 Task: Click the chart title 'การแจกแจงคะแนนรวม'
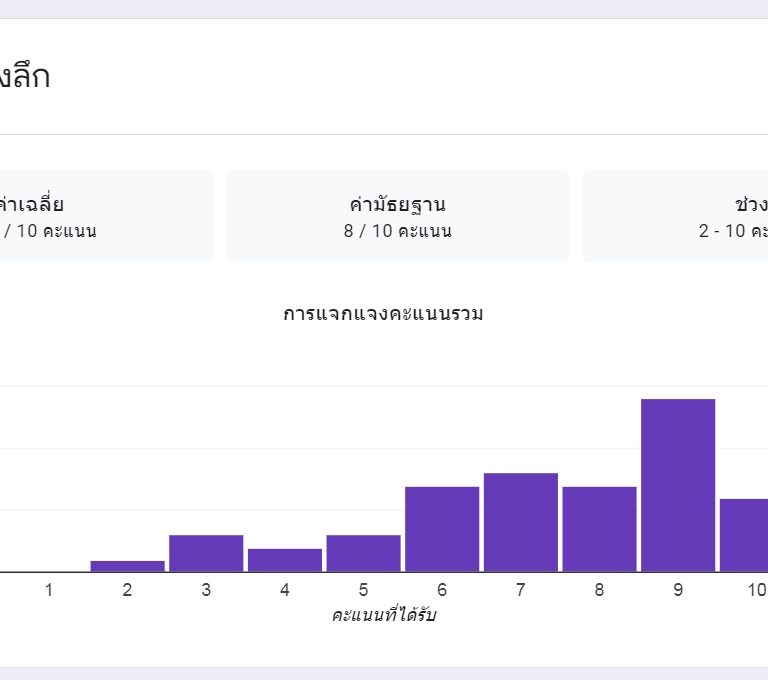tap(383, 314)
